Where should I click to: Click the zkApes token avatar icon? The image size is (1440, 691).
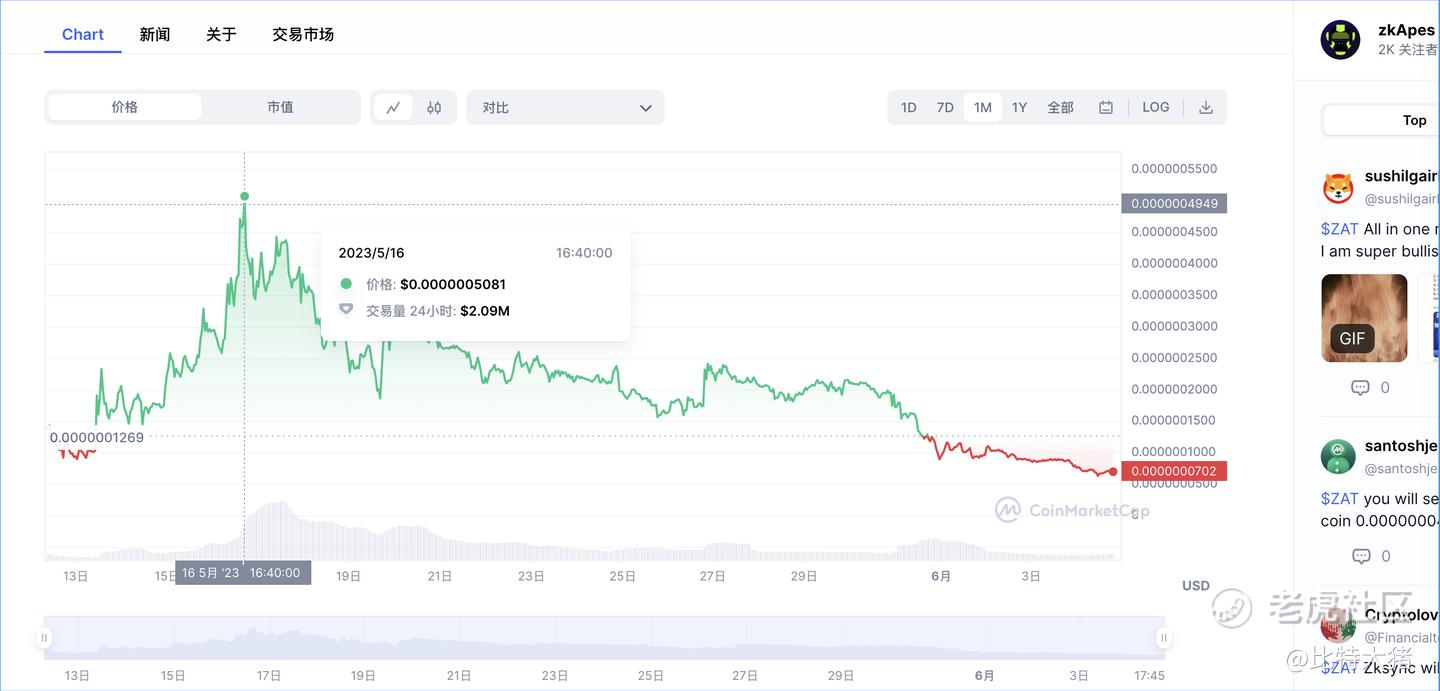[1340, 40]
